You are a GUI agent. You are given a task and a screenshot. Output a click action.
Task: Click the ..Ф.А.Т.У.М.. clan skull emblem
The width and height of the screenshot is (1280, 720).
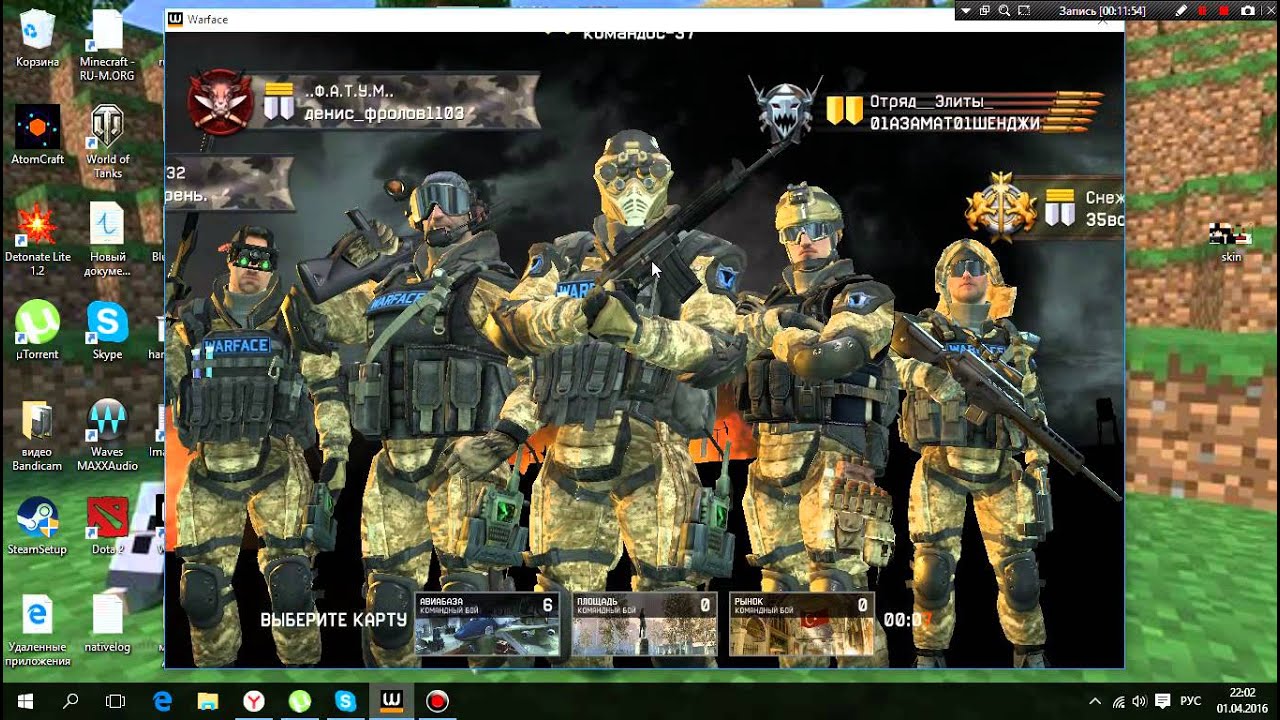pos(221,101)
